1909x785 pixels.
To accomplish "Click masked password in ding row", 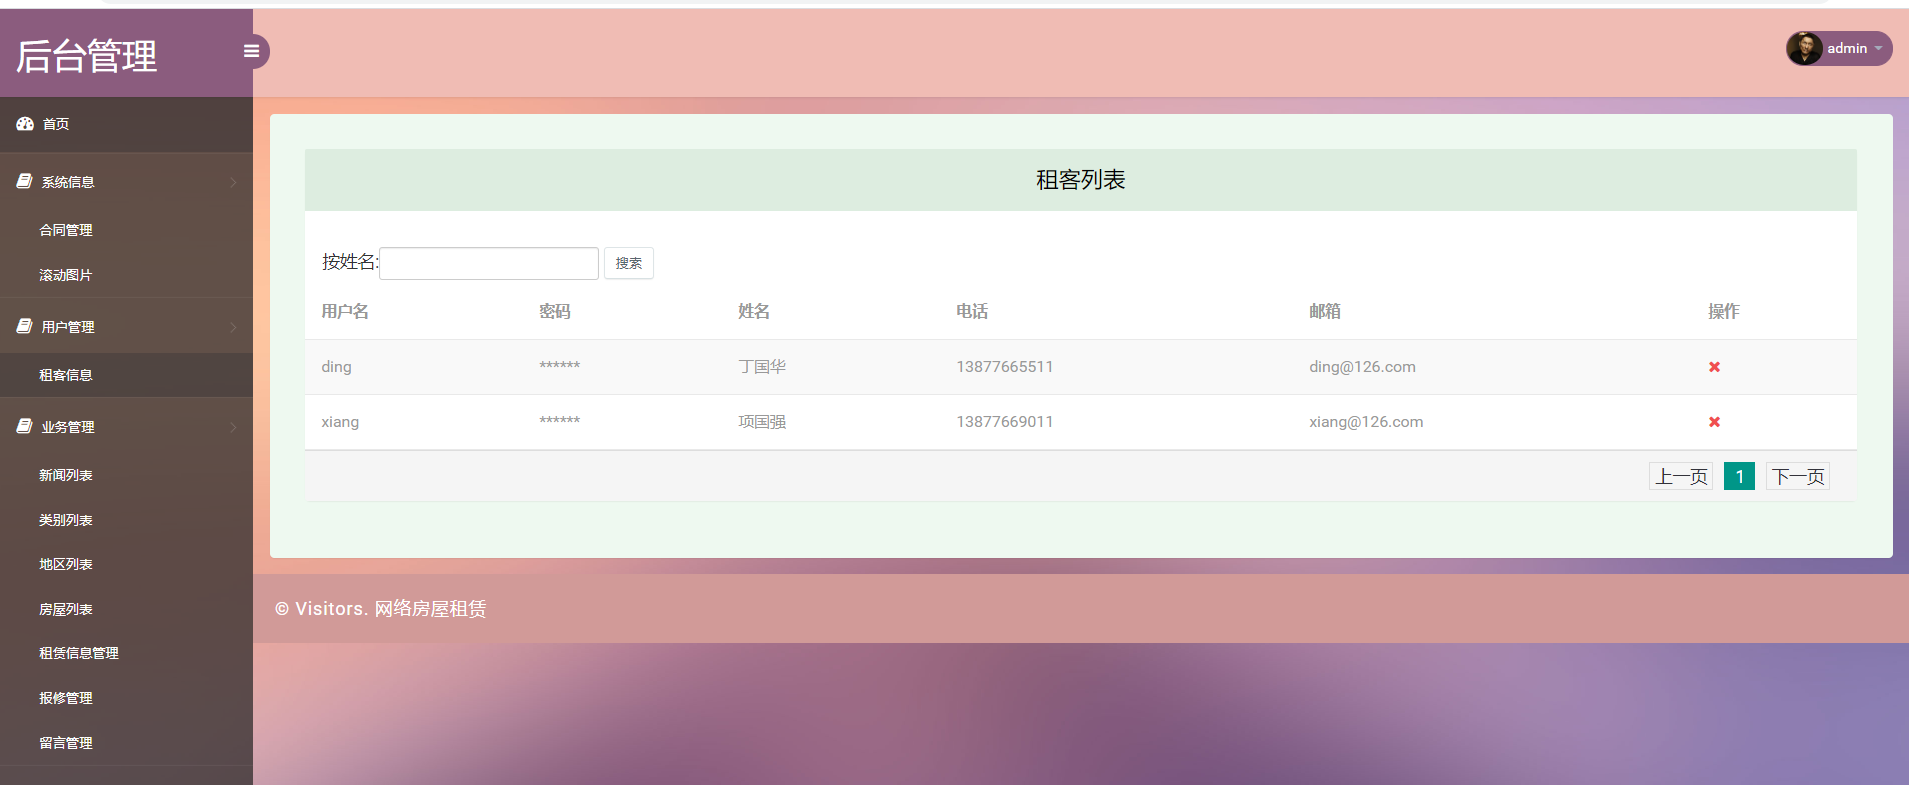I will [560, 365].
